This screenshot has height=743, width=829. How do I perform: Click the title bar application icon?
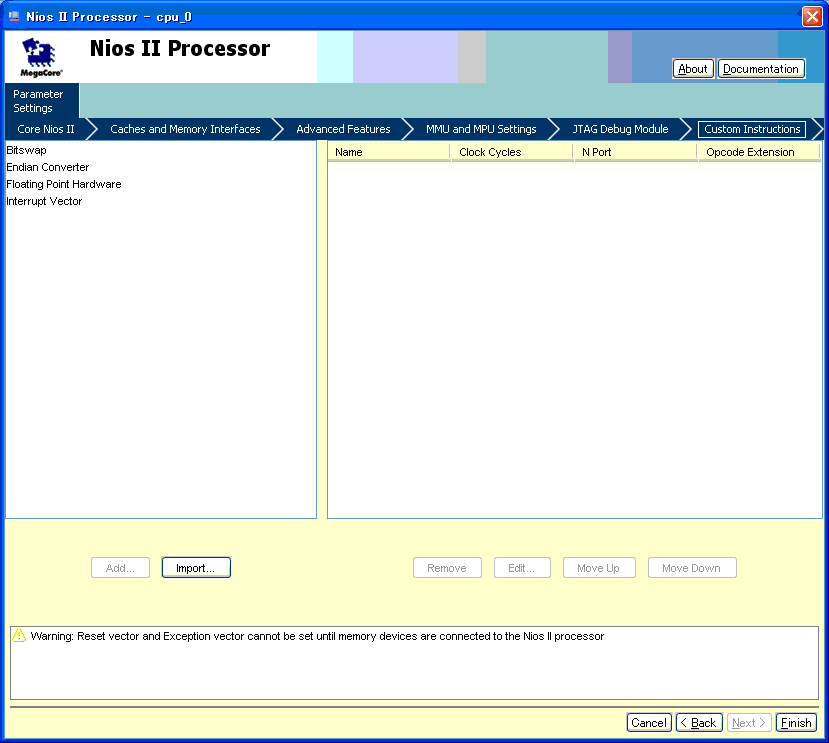[14, 16]
